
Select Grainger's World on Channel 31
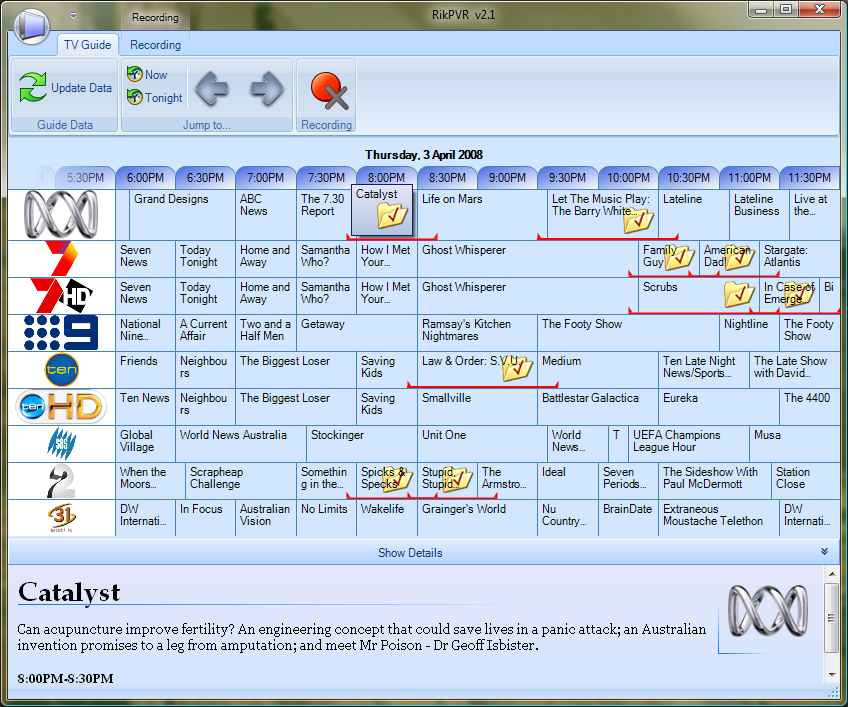pyautogui.click(x=478, y=518)
